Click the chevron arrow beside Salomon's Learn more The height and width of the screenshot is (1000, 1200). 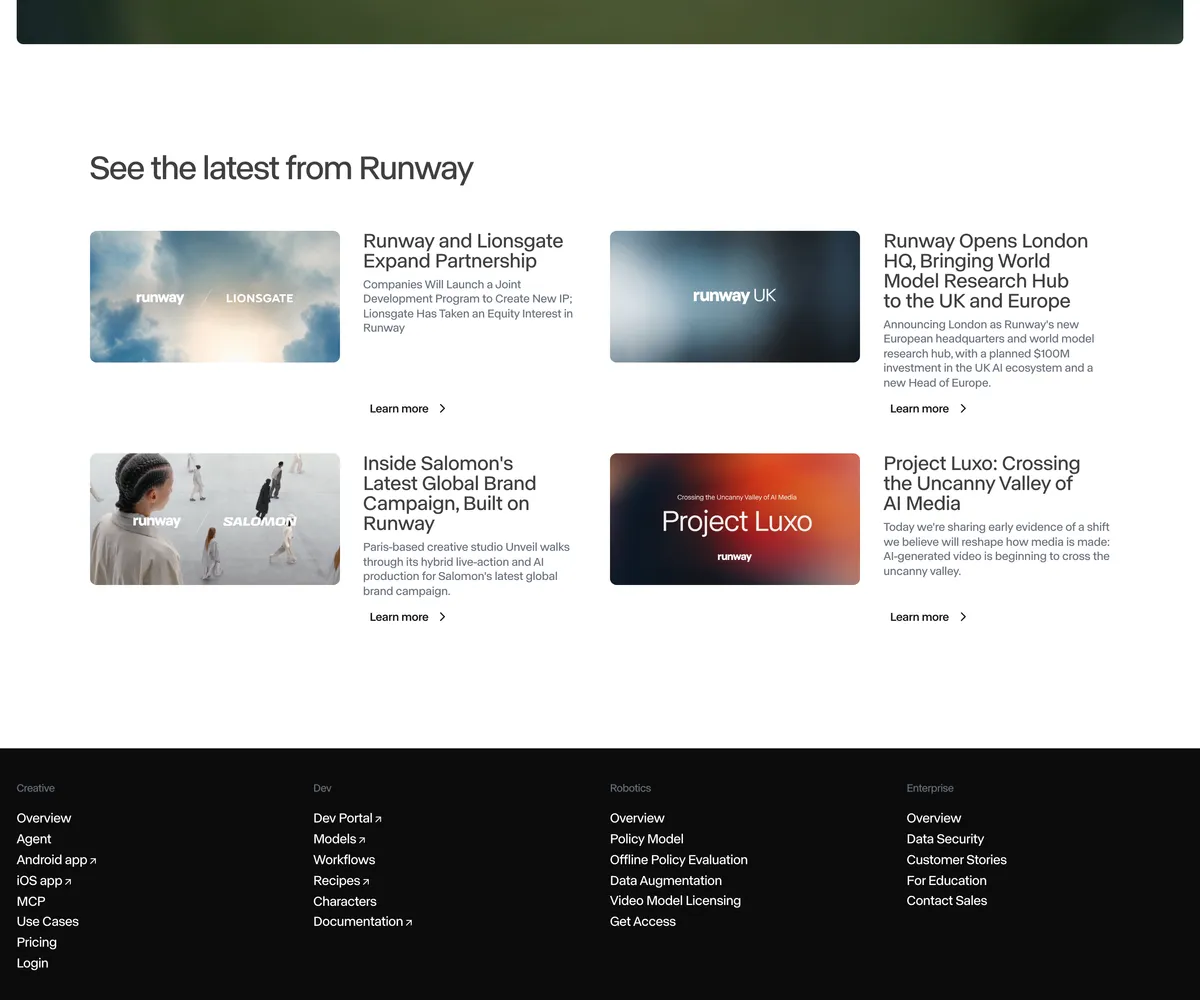point(442,617)
